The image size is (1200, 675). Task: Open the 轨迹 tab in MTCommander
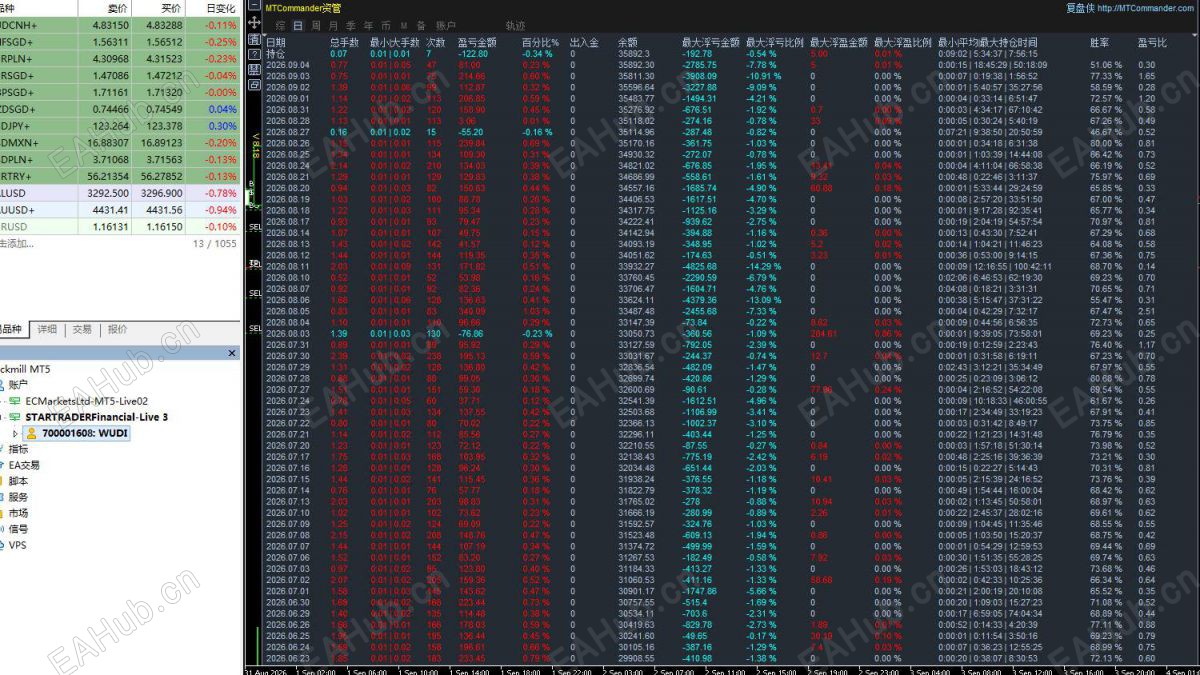click(x=515, y=25)
